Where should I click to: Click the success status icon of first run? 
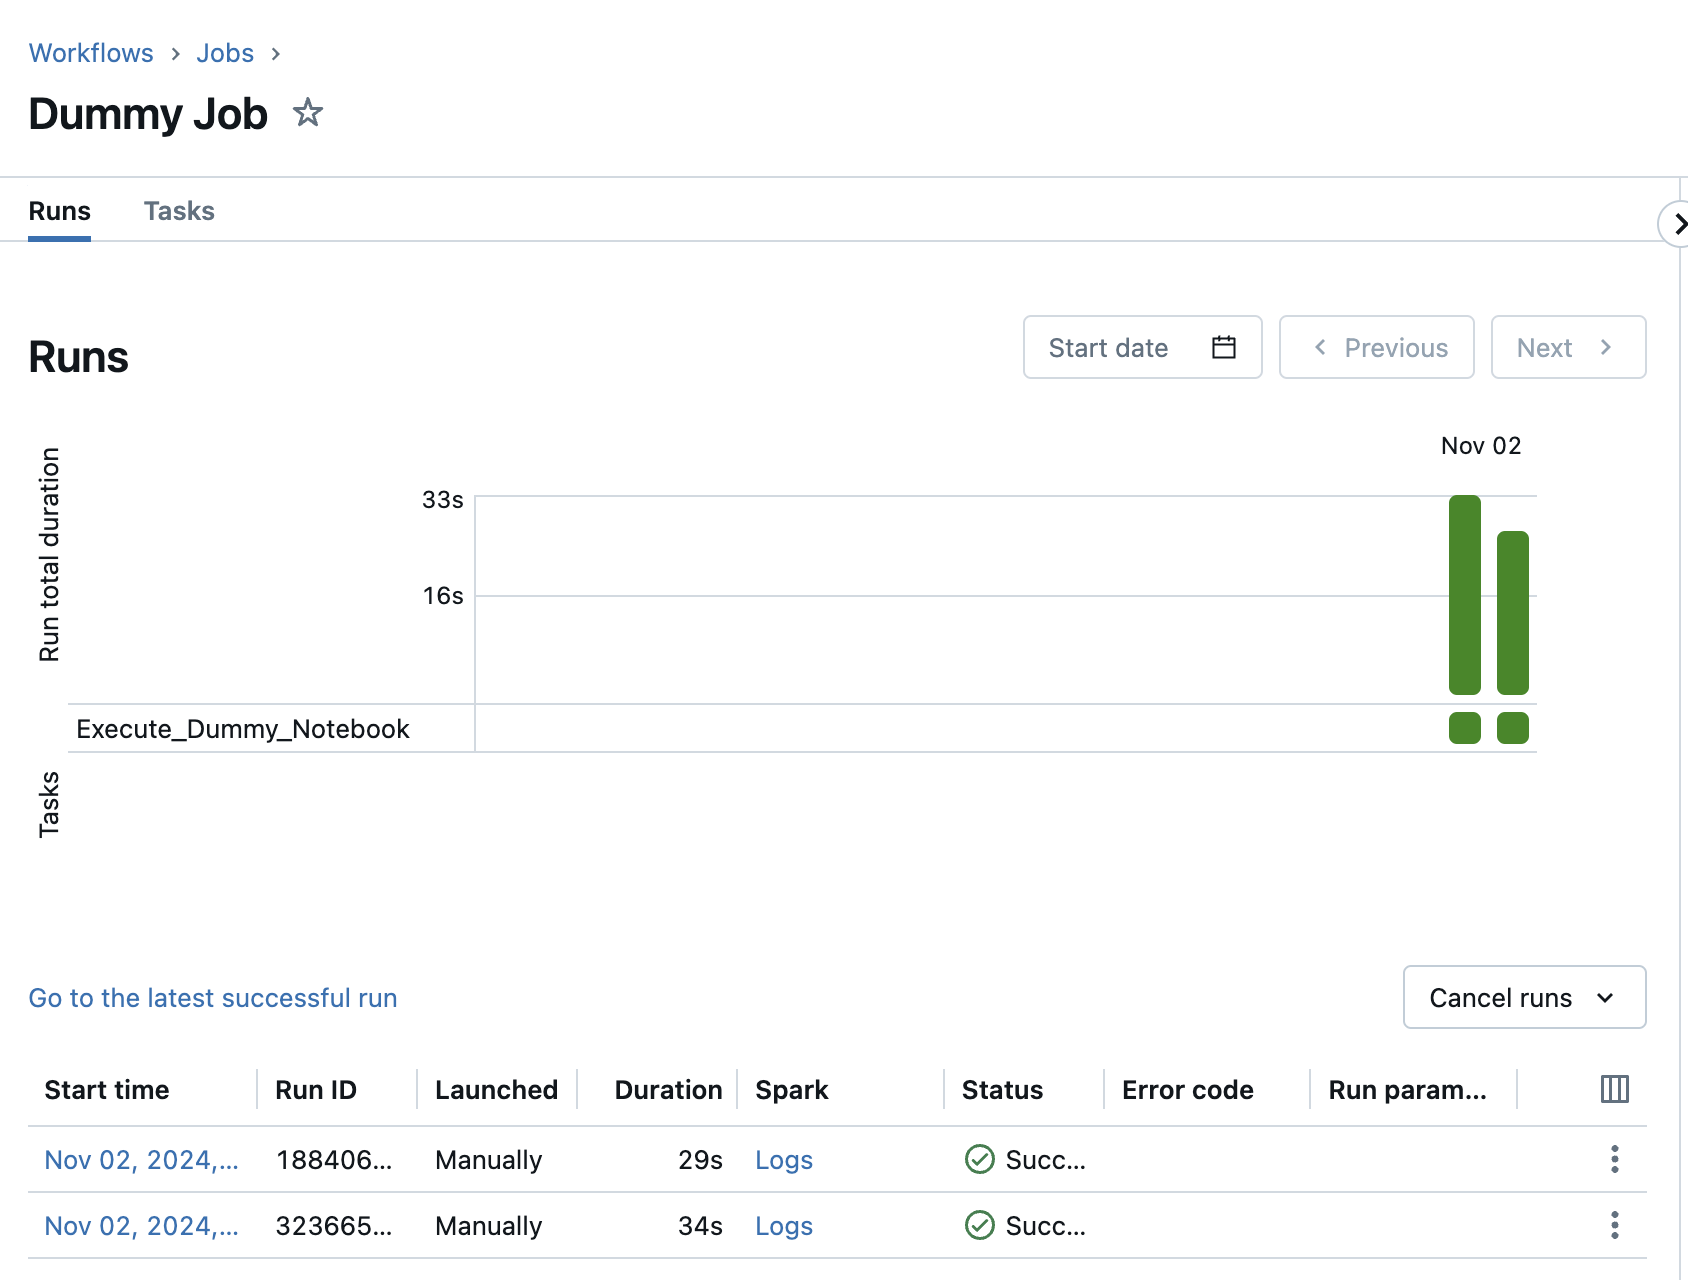pyautogui.click(x=979, y=1159)
